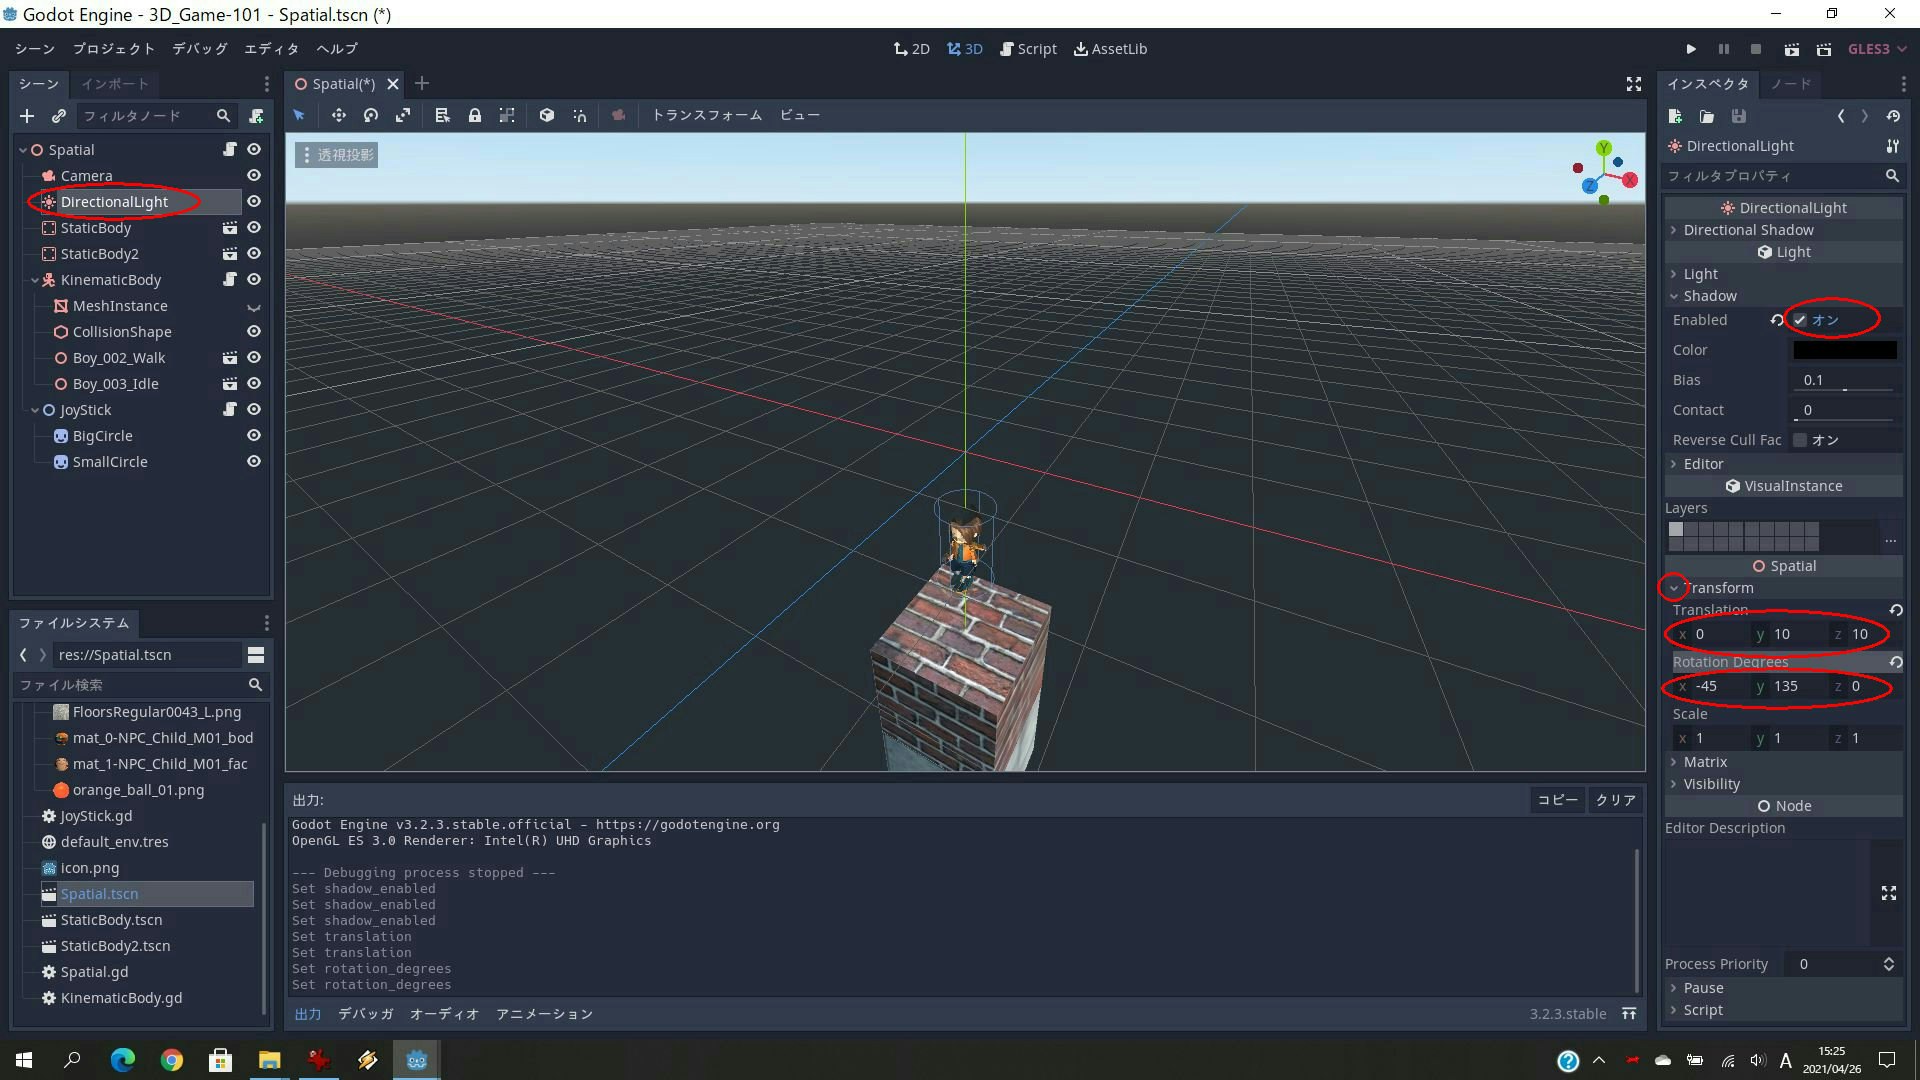This screenshot has height=1080, width=1920.
Task: Disable the shadow Enabled checkbox
Action: click(x=1800, y=320)
